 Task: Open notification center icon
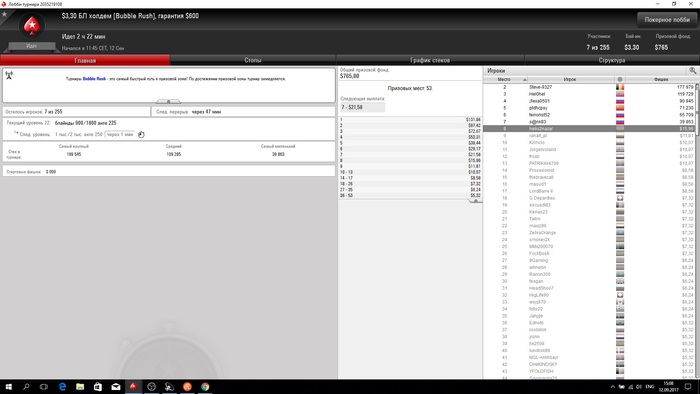(688, 387)
